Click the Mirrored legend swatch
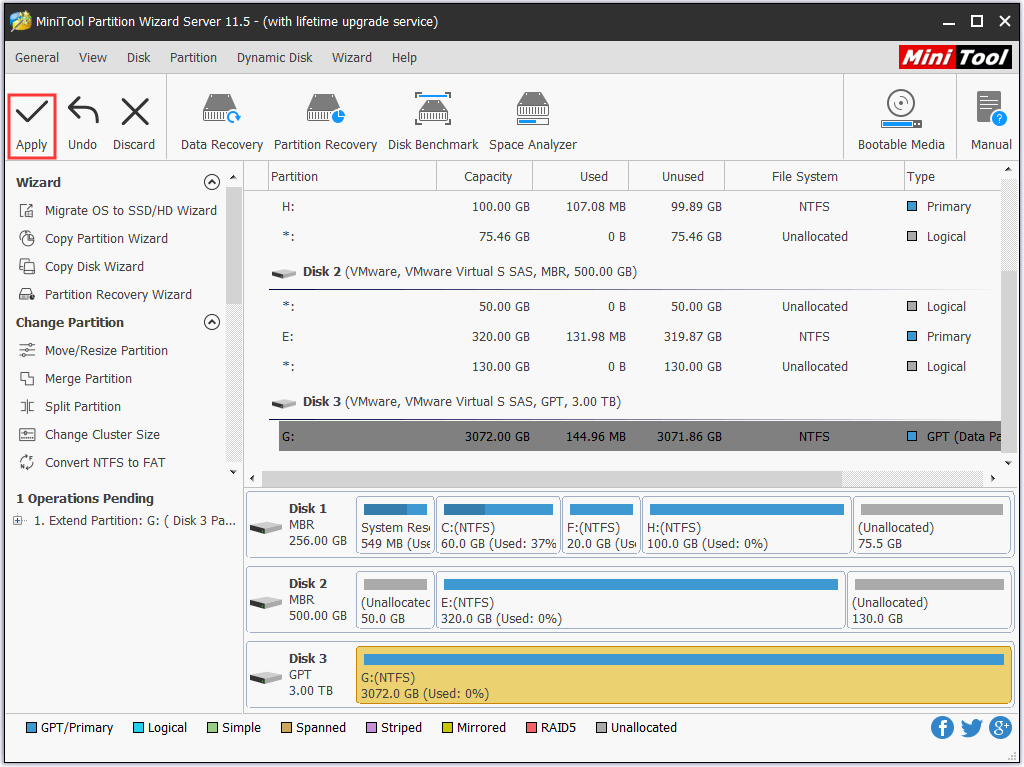The image size is (1024, 767). click(x=447, y=728)
